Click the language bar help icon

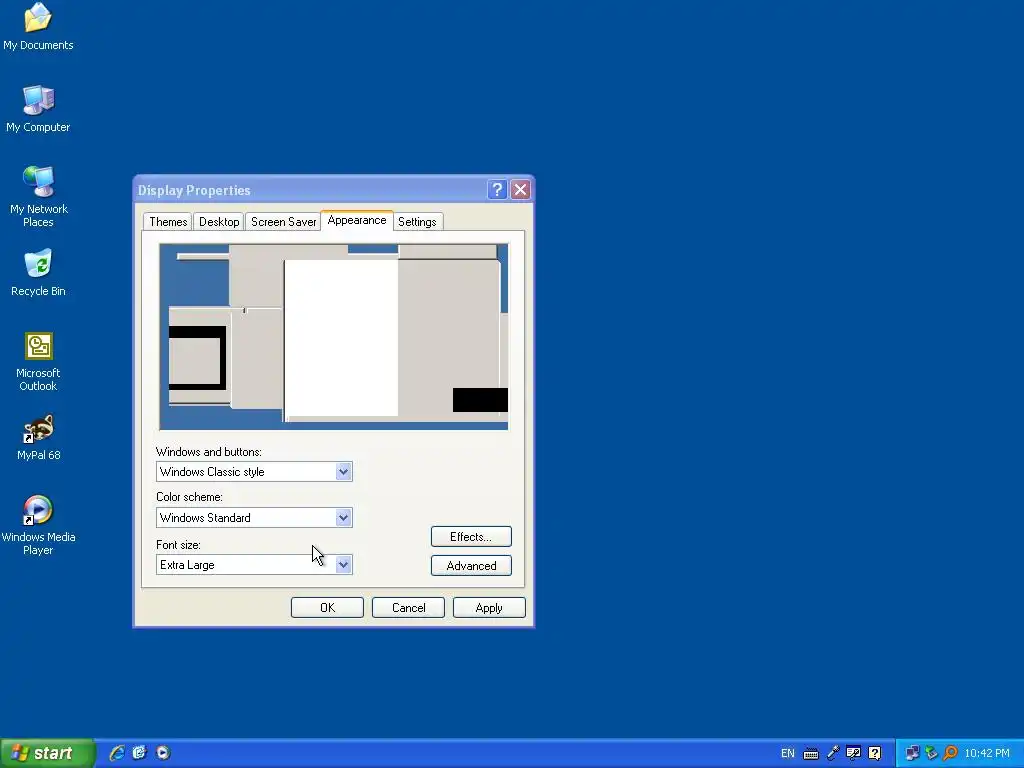[874, 753]
